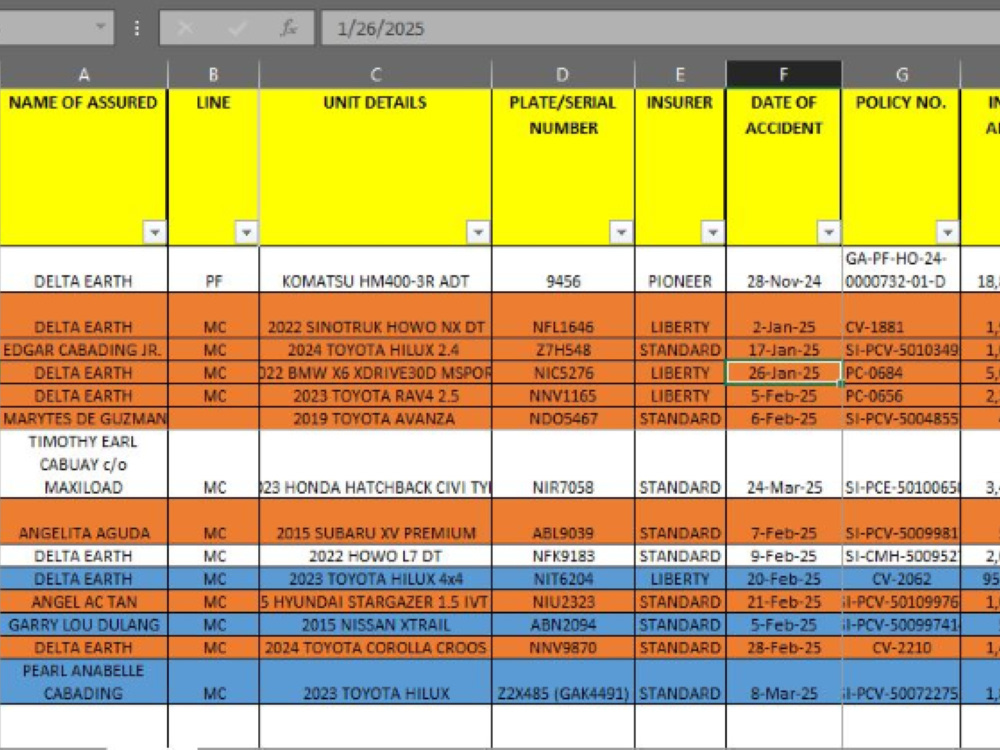Select cell 2019 TOYOTA AVANZA
Screen dimensions: 1000x750
(x=376, y=418)
